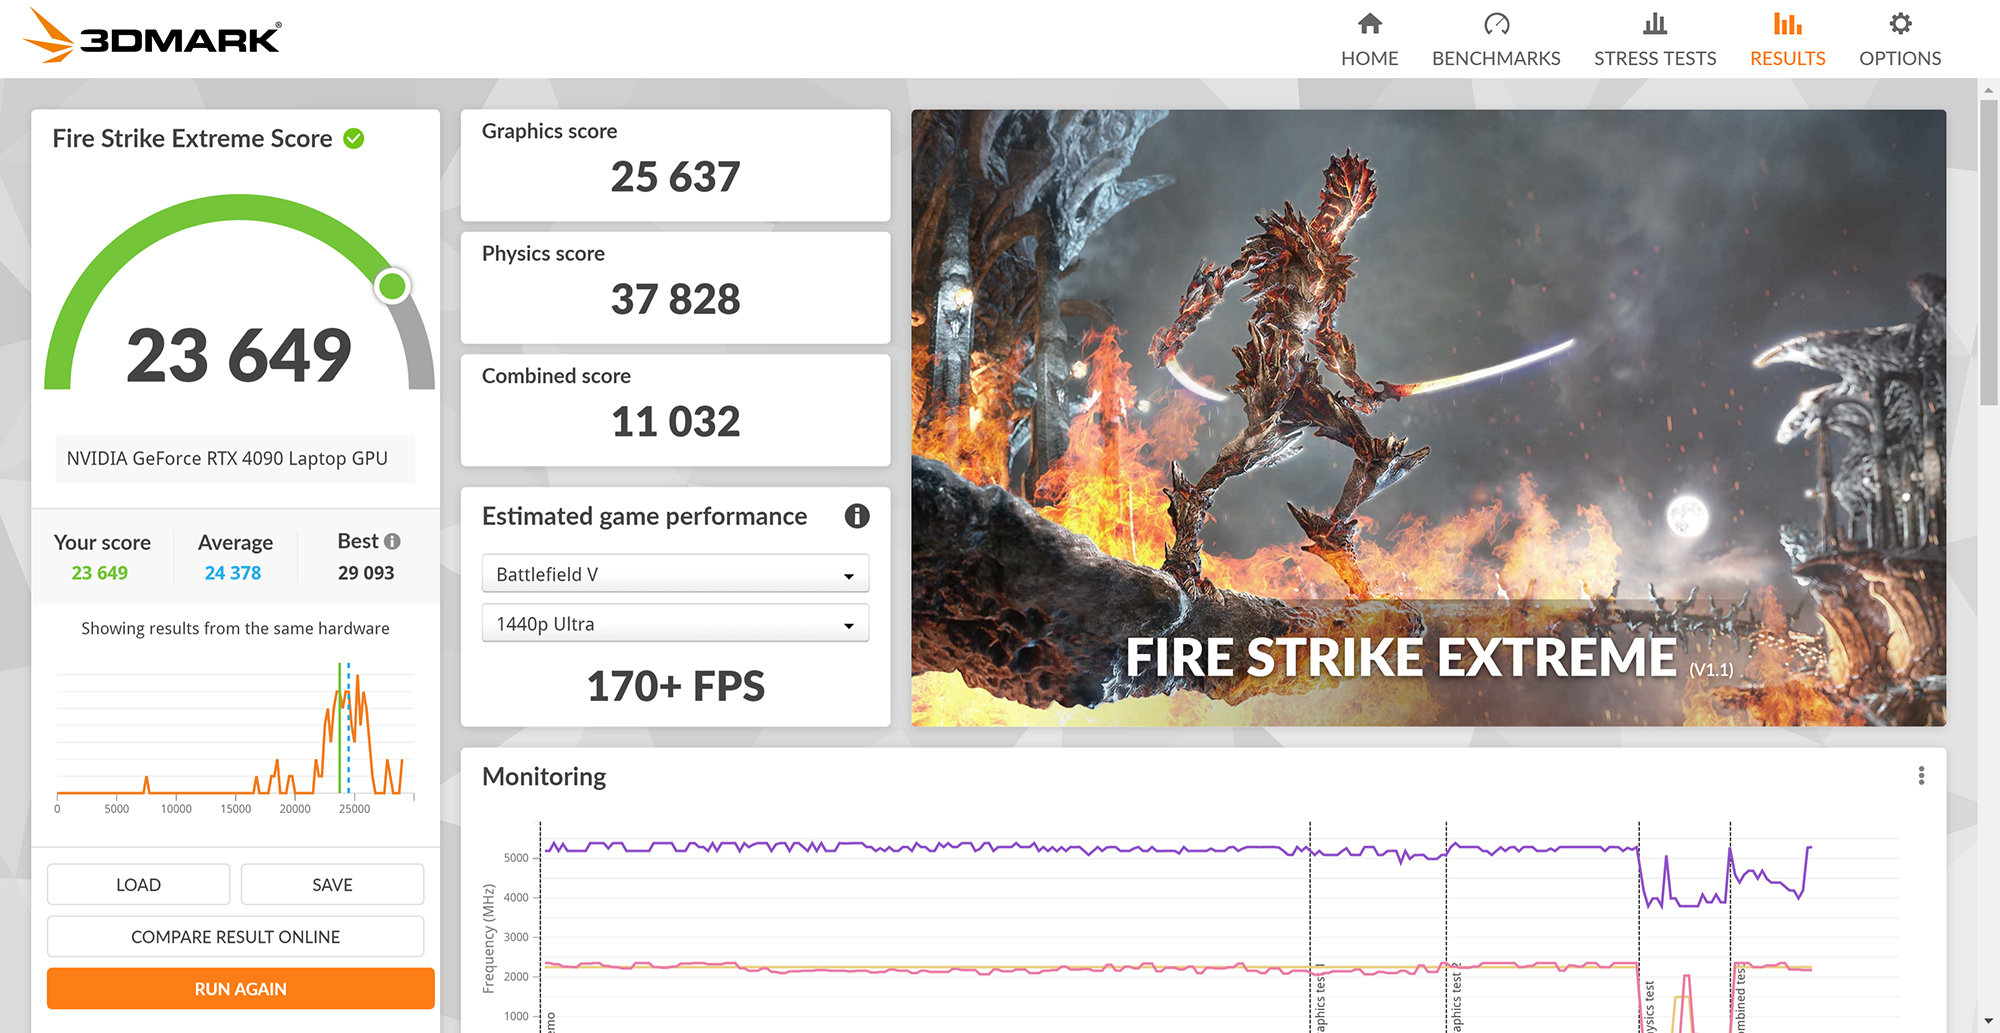
Task: Expand the 1440p Ultra resolution dropdown
Action: [x=675, y=624]
